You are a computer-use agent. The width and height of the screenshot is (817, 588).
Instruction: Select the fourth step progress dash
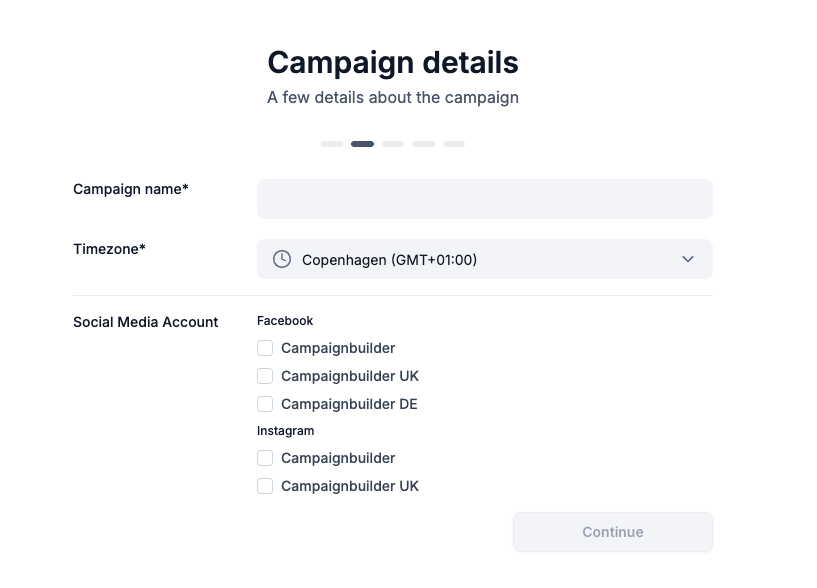point(423,144)
